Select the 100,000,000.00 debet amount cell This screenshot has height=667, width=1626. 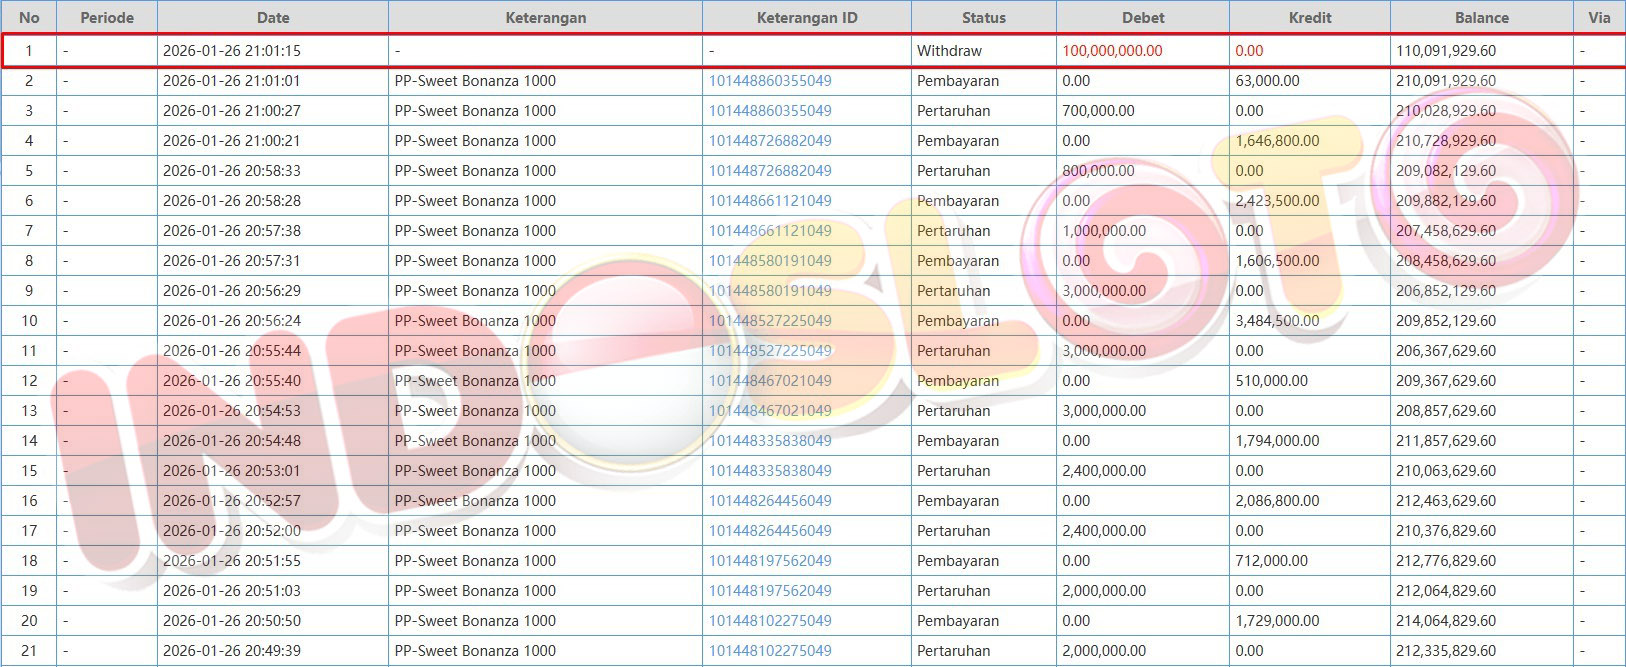pos(1112,51)
